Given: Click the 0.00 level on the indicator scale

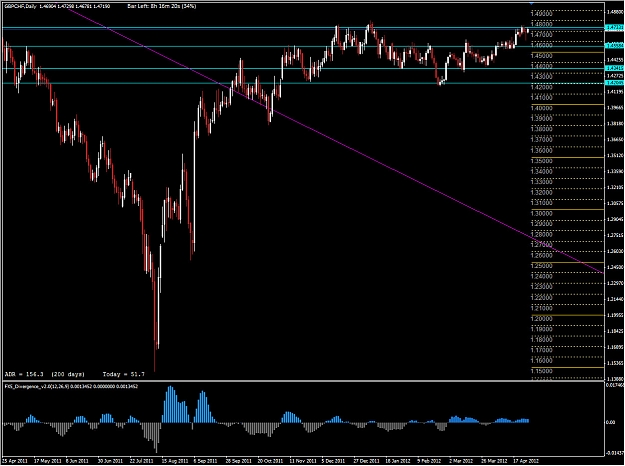Looking at the screenshot, I should 610,422.
